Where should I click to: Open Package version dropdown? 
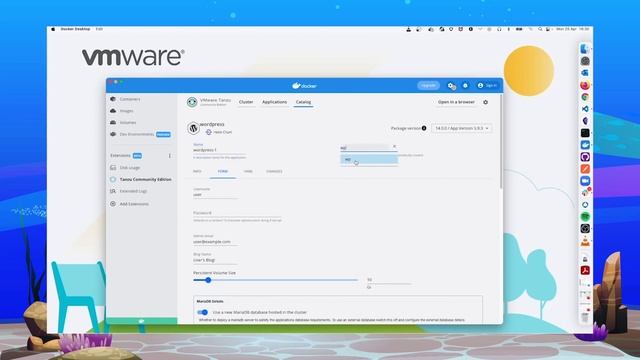pyautogui.click(x=462, y=128)
